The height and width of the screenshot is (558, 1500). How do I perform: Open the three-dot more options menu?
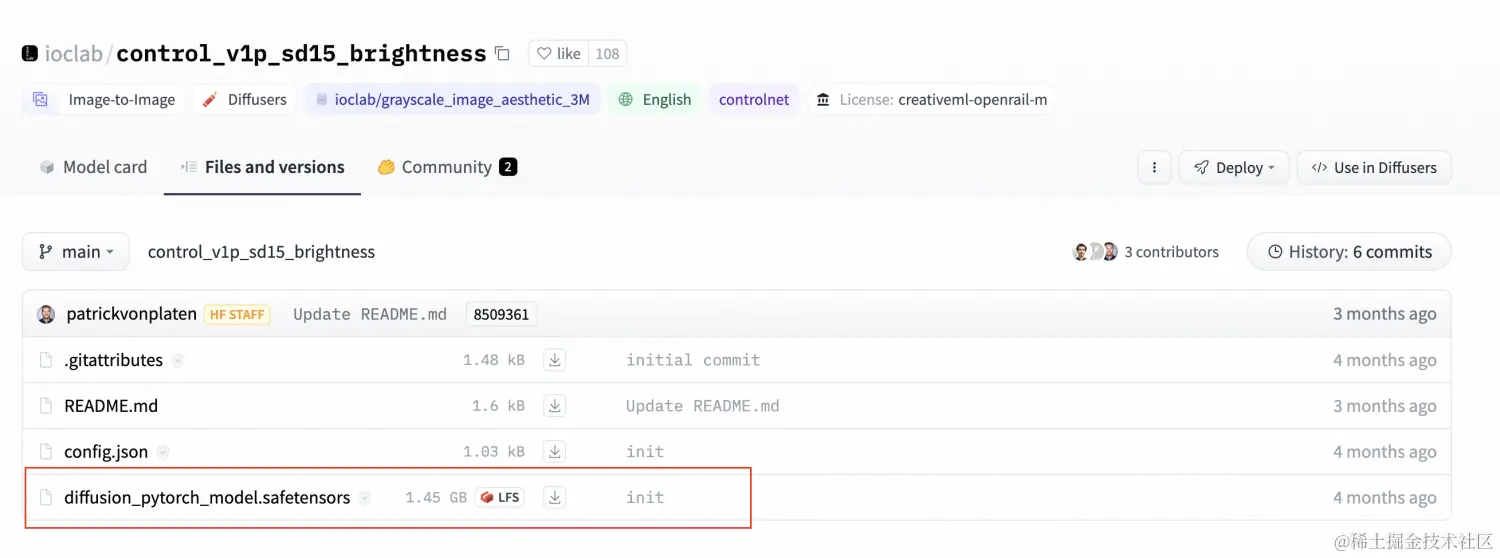click(1154, 167)
